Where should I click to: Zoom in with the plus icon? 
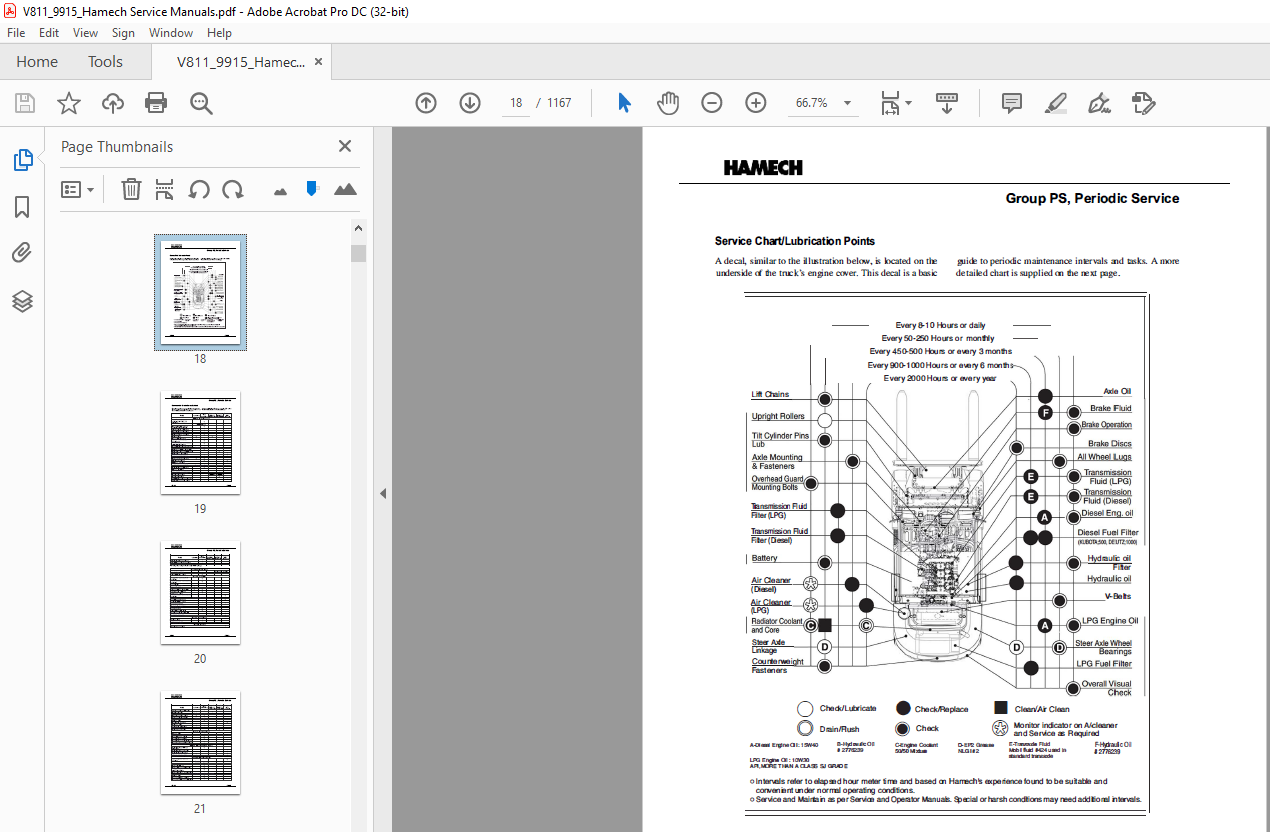(755, 103)
